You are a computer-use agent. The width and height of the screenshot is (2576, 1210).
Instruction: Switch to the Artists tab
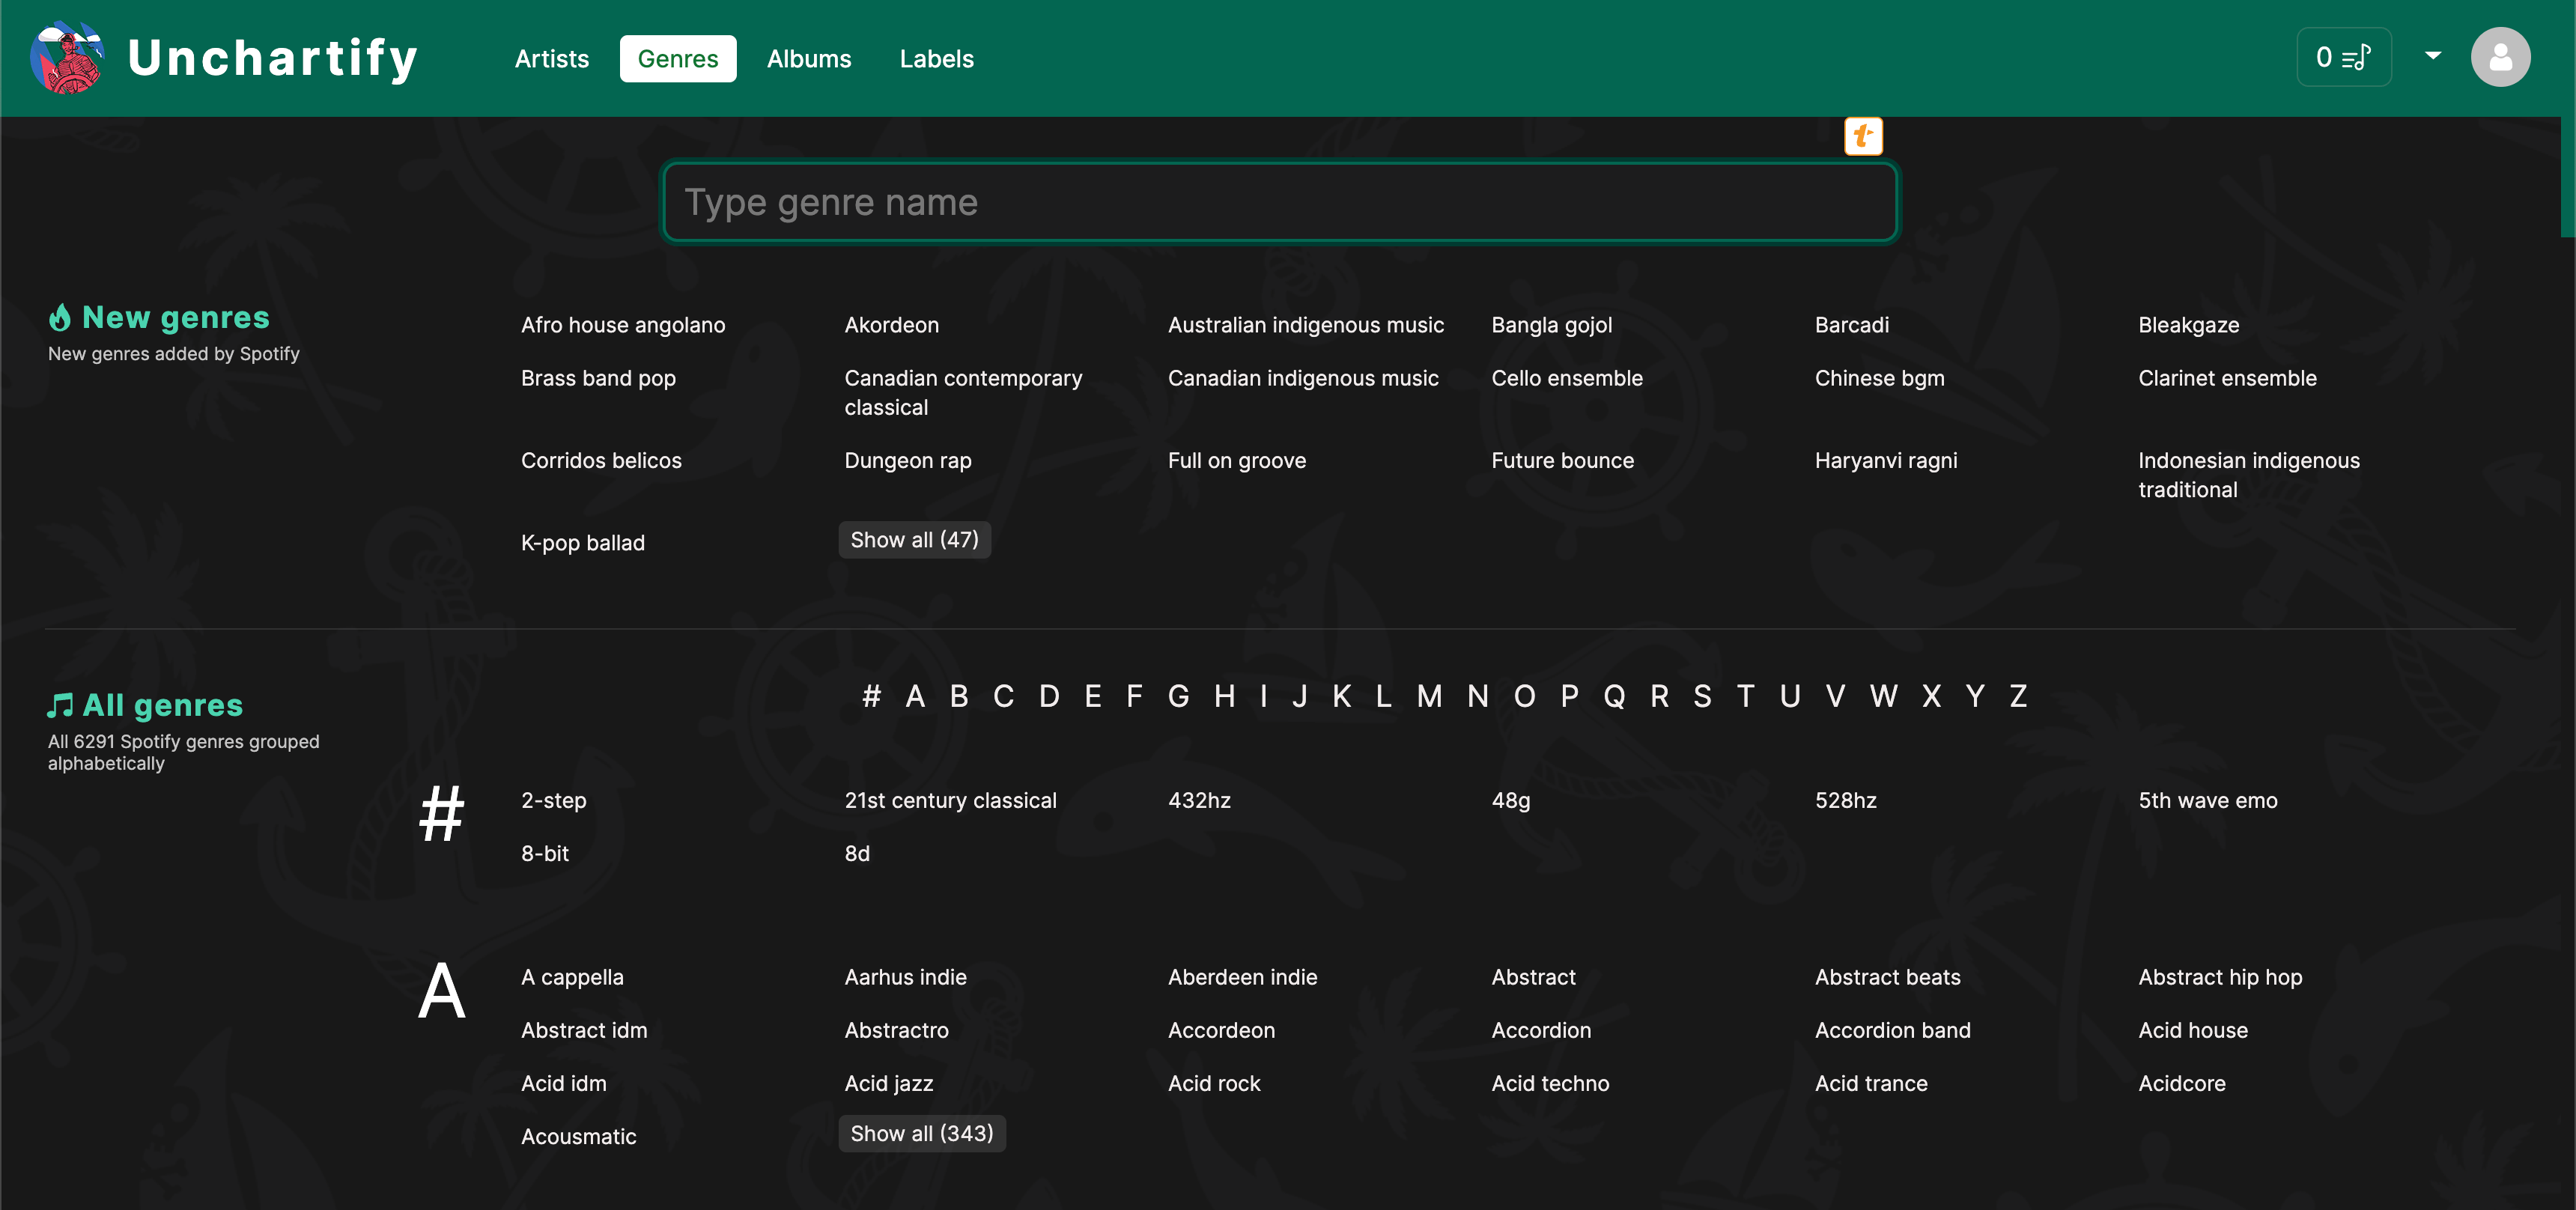point(551,59)
